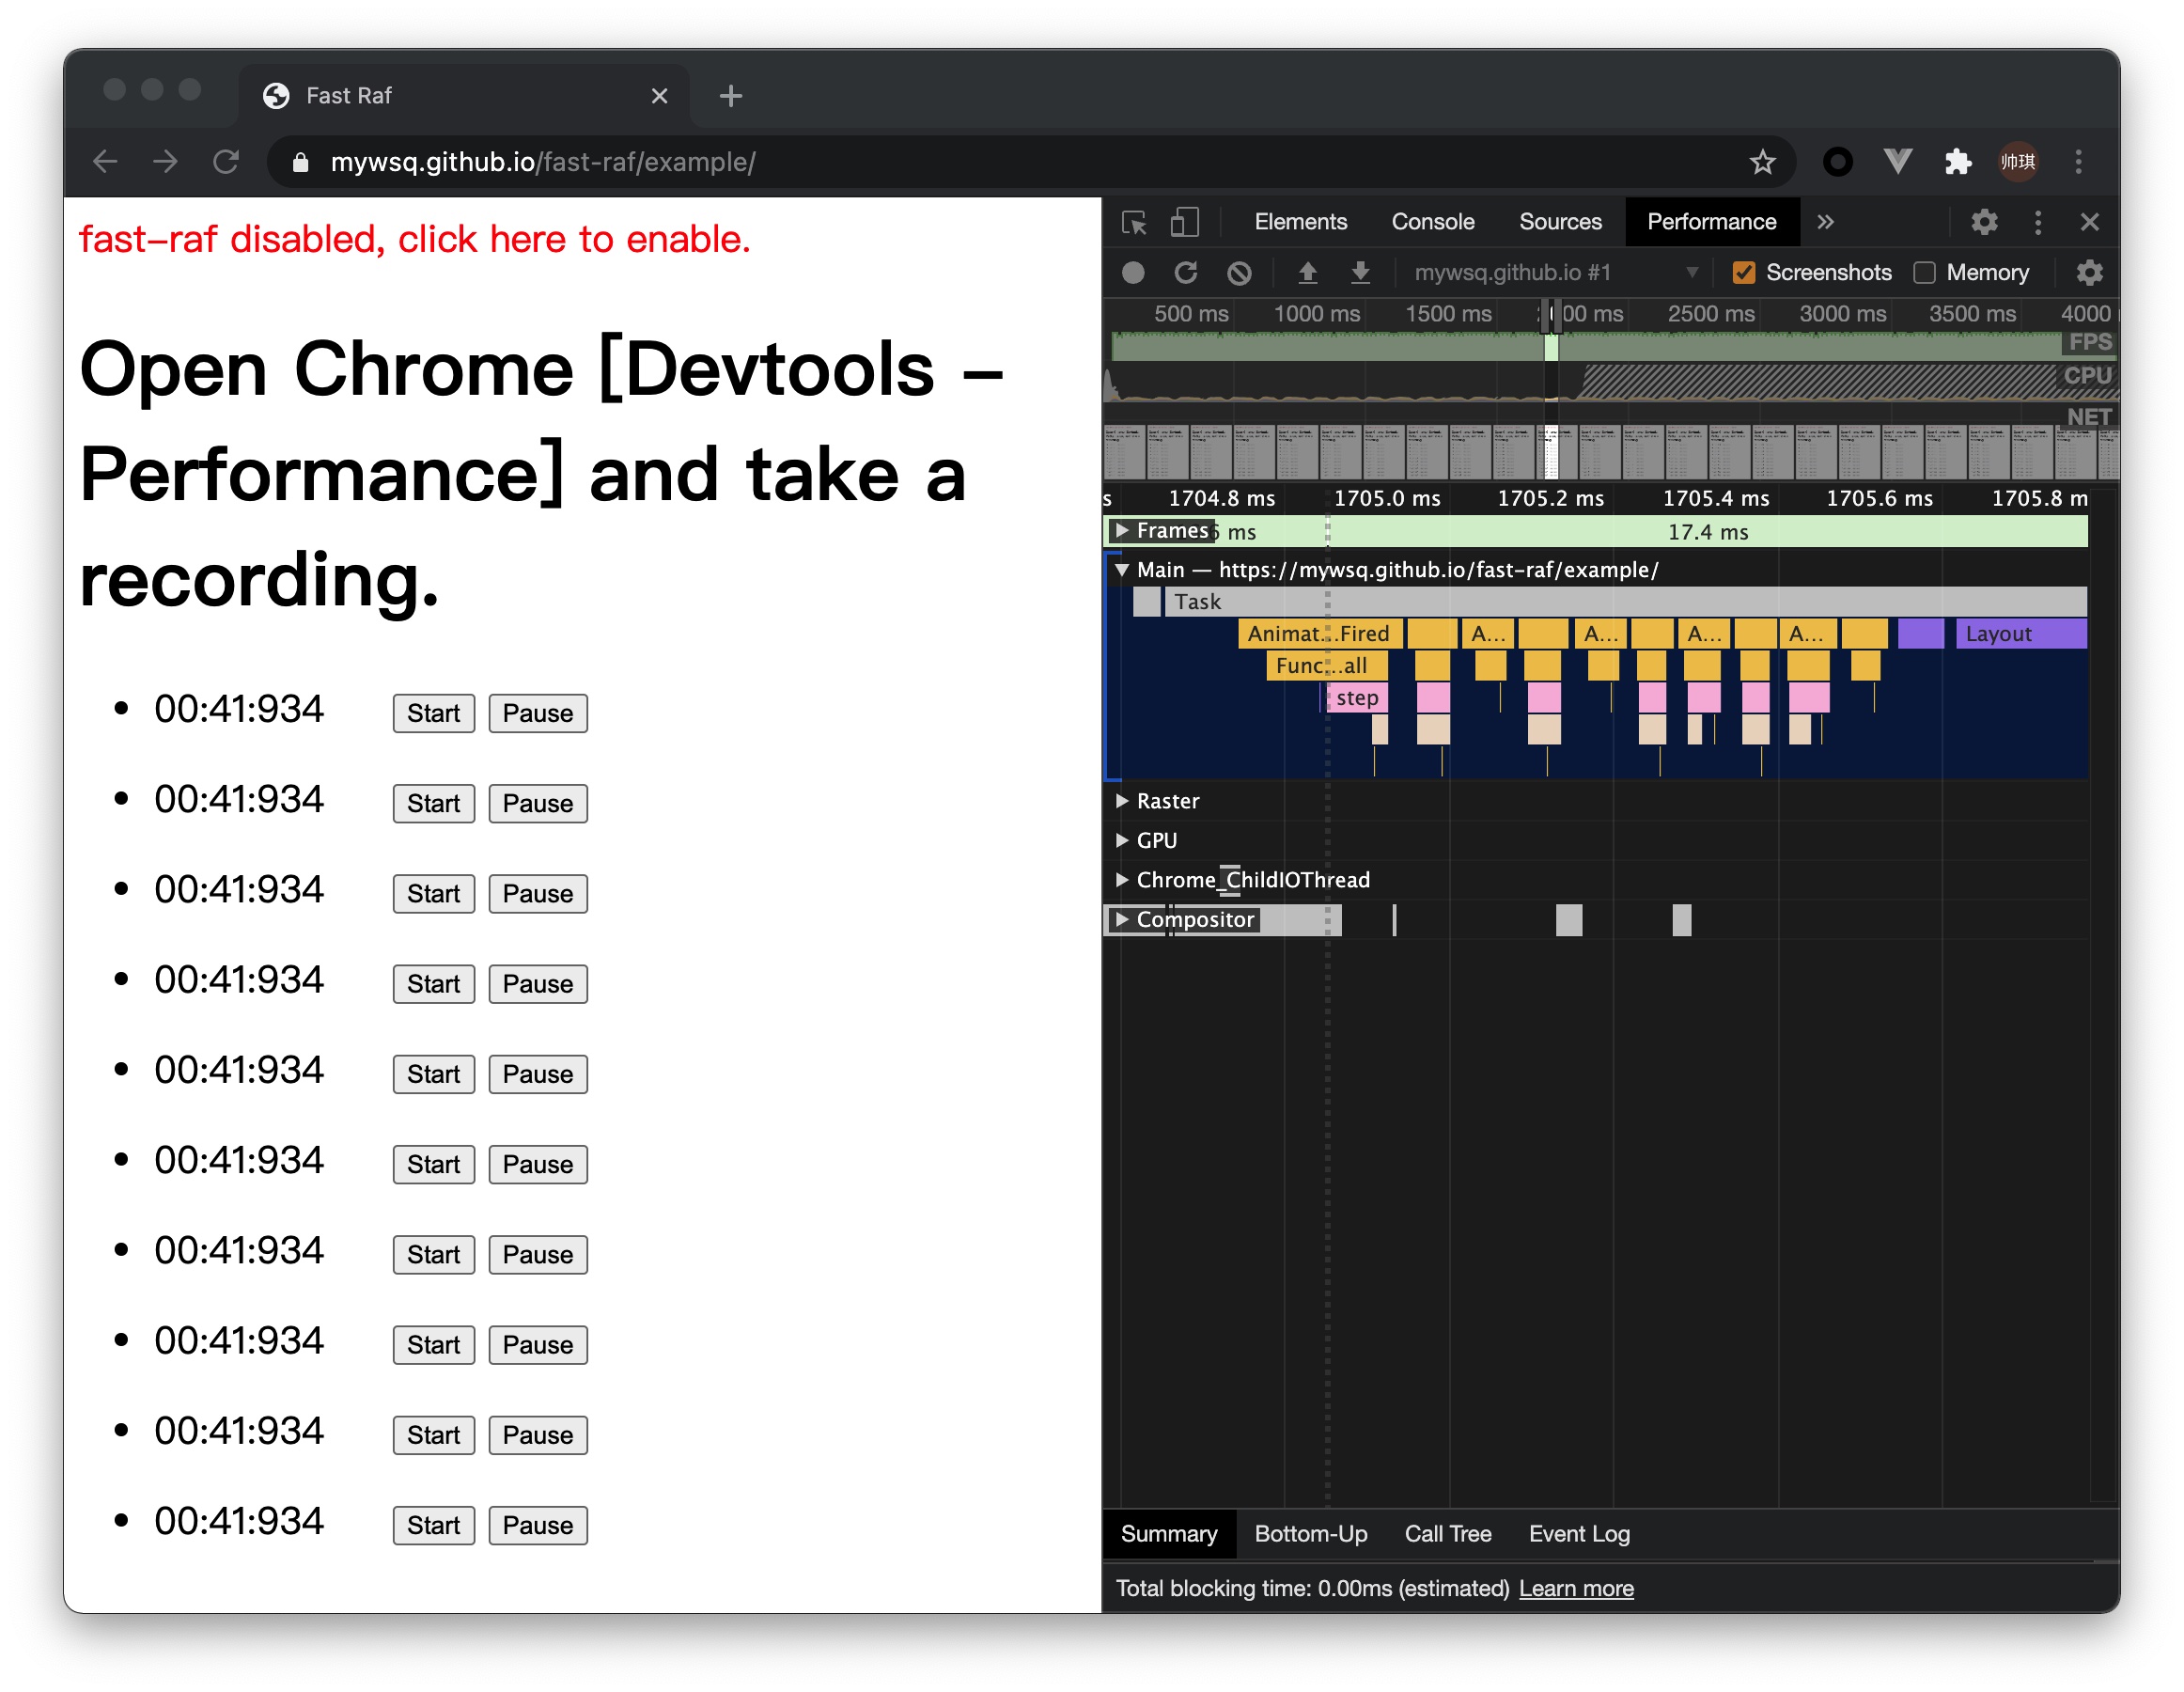Click Pause button on first timer
The width and height of the screenshot is (2184, 1692).
point(538,712)
